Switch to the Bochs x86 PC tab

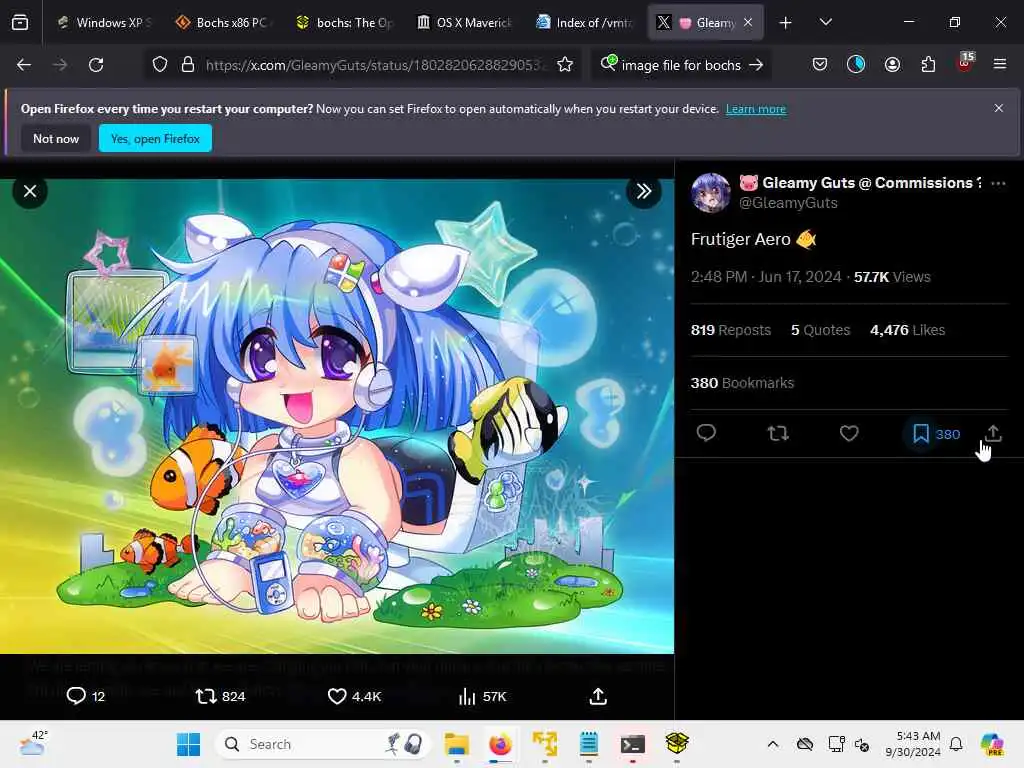pyautogui.click(x=225, y=23)
